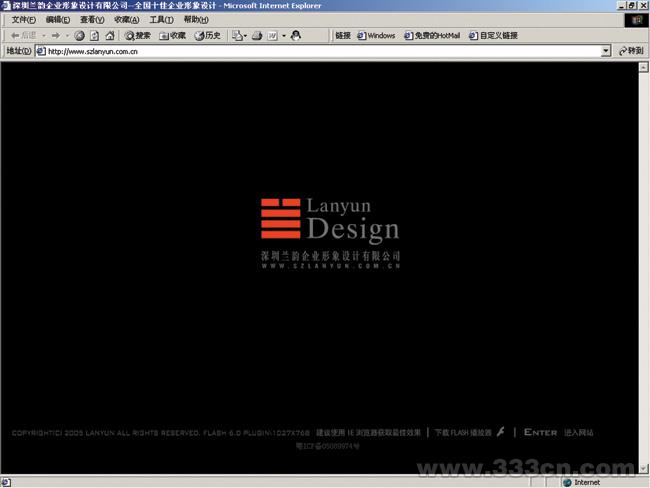Expand the Mail button dropdown arrow
The width and height of the screenshot is (650, 488).
pyautogui.click(x=245, y=35)
